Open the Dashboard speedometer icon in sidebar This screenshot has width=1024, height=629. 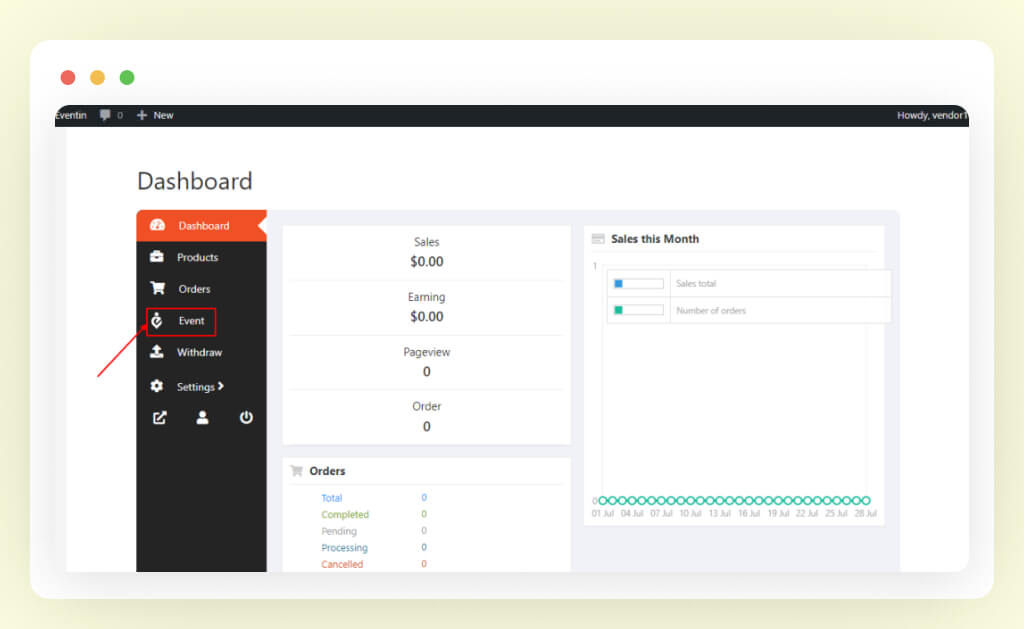pyautogui.click(x=157, y=225)
